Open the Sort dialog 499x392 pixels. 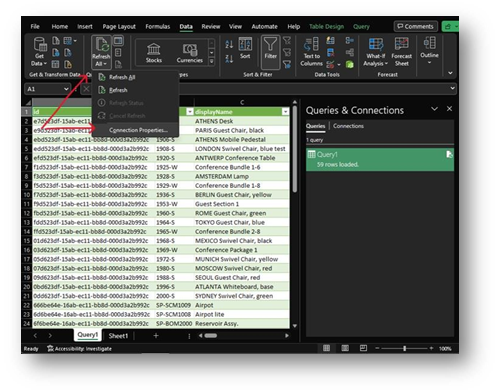(245, 48)
